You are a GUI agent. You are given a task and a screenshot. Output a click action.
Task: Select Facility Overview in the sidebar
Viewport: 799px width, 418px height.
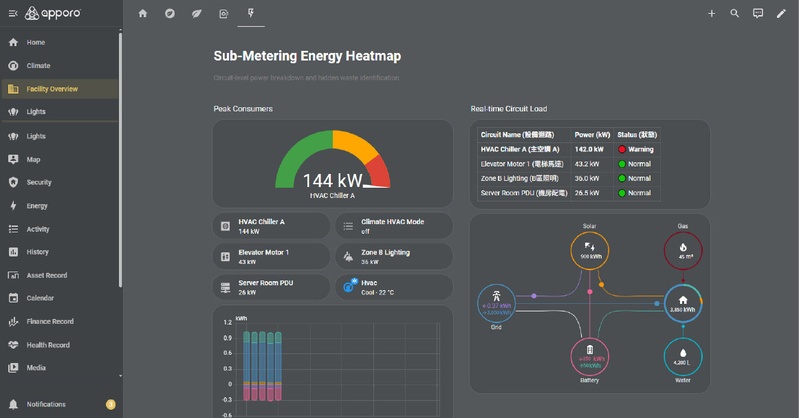click(60, 89)
